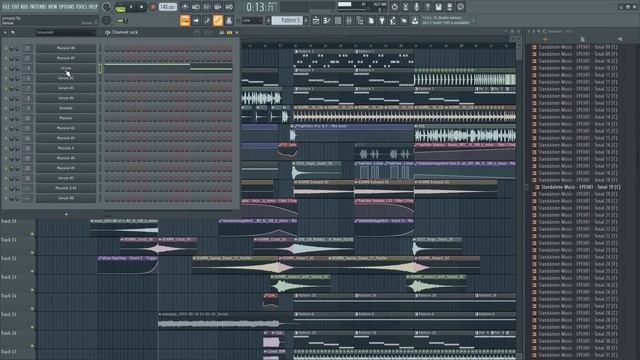This screenshot has height=360, width=640.
Task: Toggle typing keyboard to piano icon
Action: [185, 20]
